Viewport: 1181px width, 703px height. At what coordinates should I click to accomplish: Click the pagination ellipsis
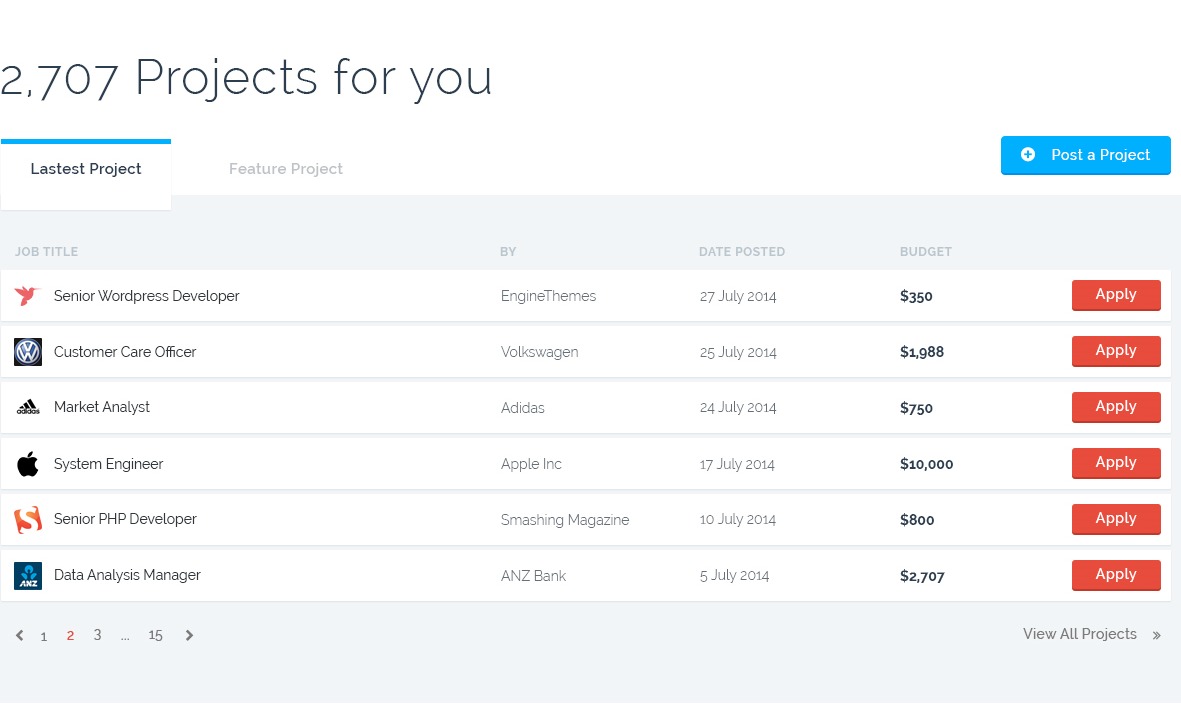click(125, 637)
